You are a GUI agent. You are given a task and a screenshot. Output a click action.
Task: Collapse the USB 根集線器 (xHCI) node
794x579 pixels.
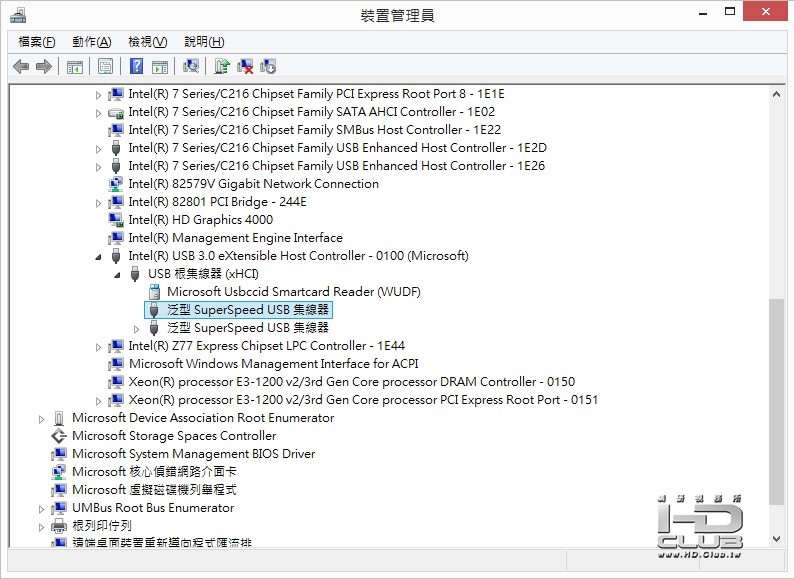click(117, 275)
